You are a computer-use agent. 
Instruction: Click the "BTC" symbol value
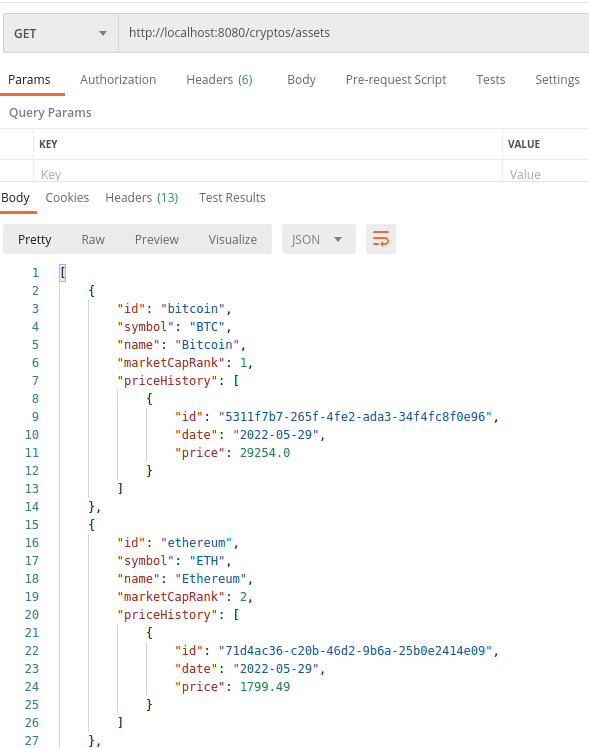click(207, 327)
